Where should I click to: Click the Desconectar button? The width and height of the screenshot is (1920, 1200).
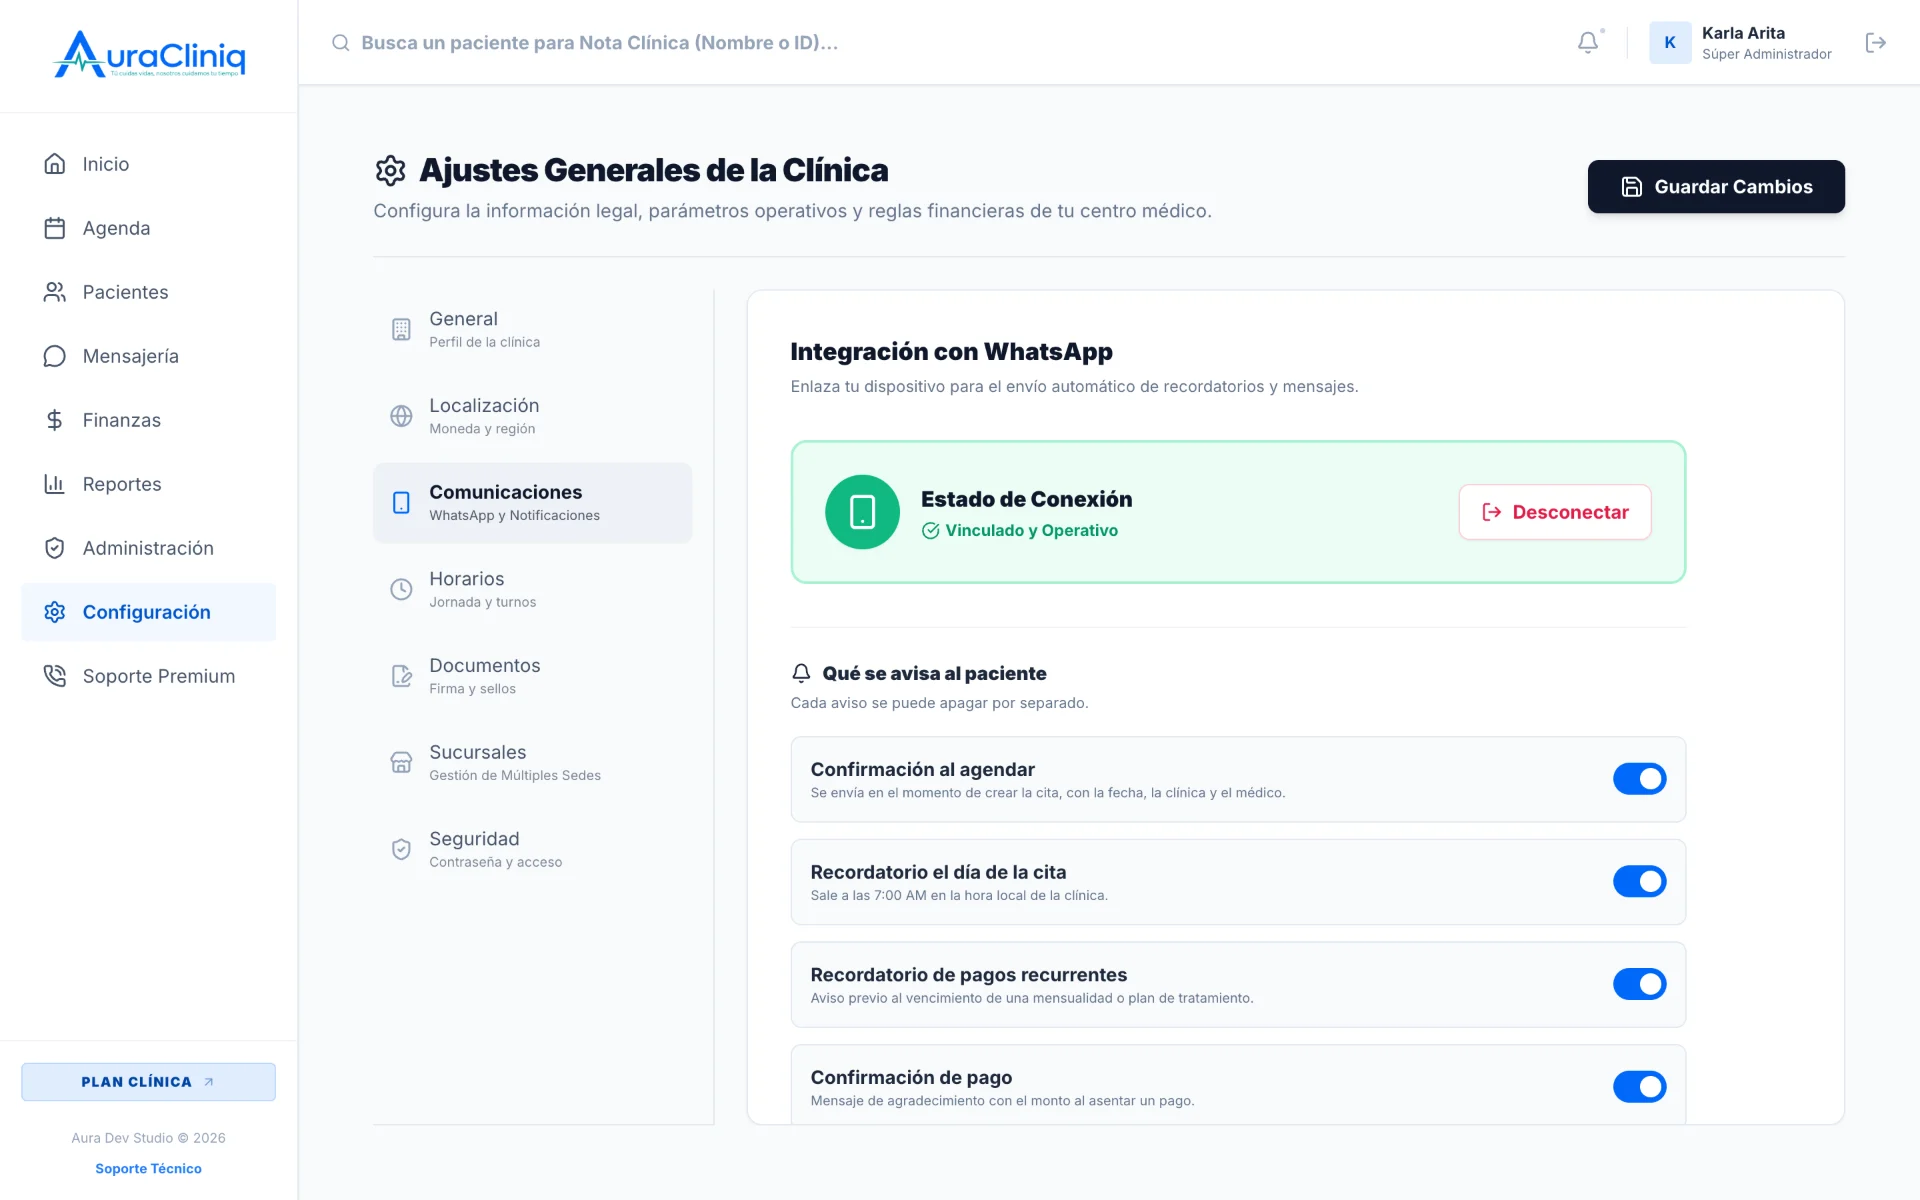pos(1555,512)
